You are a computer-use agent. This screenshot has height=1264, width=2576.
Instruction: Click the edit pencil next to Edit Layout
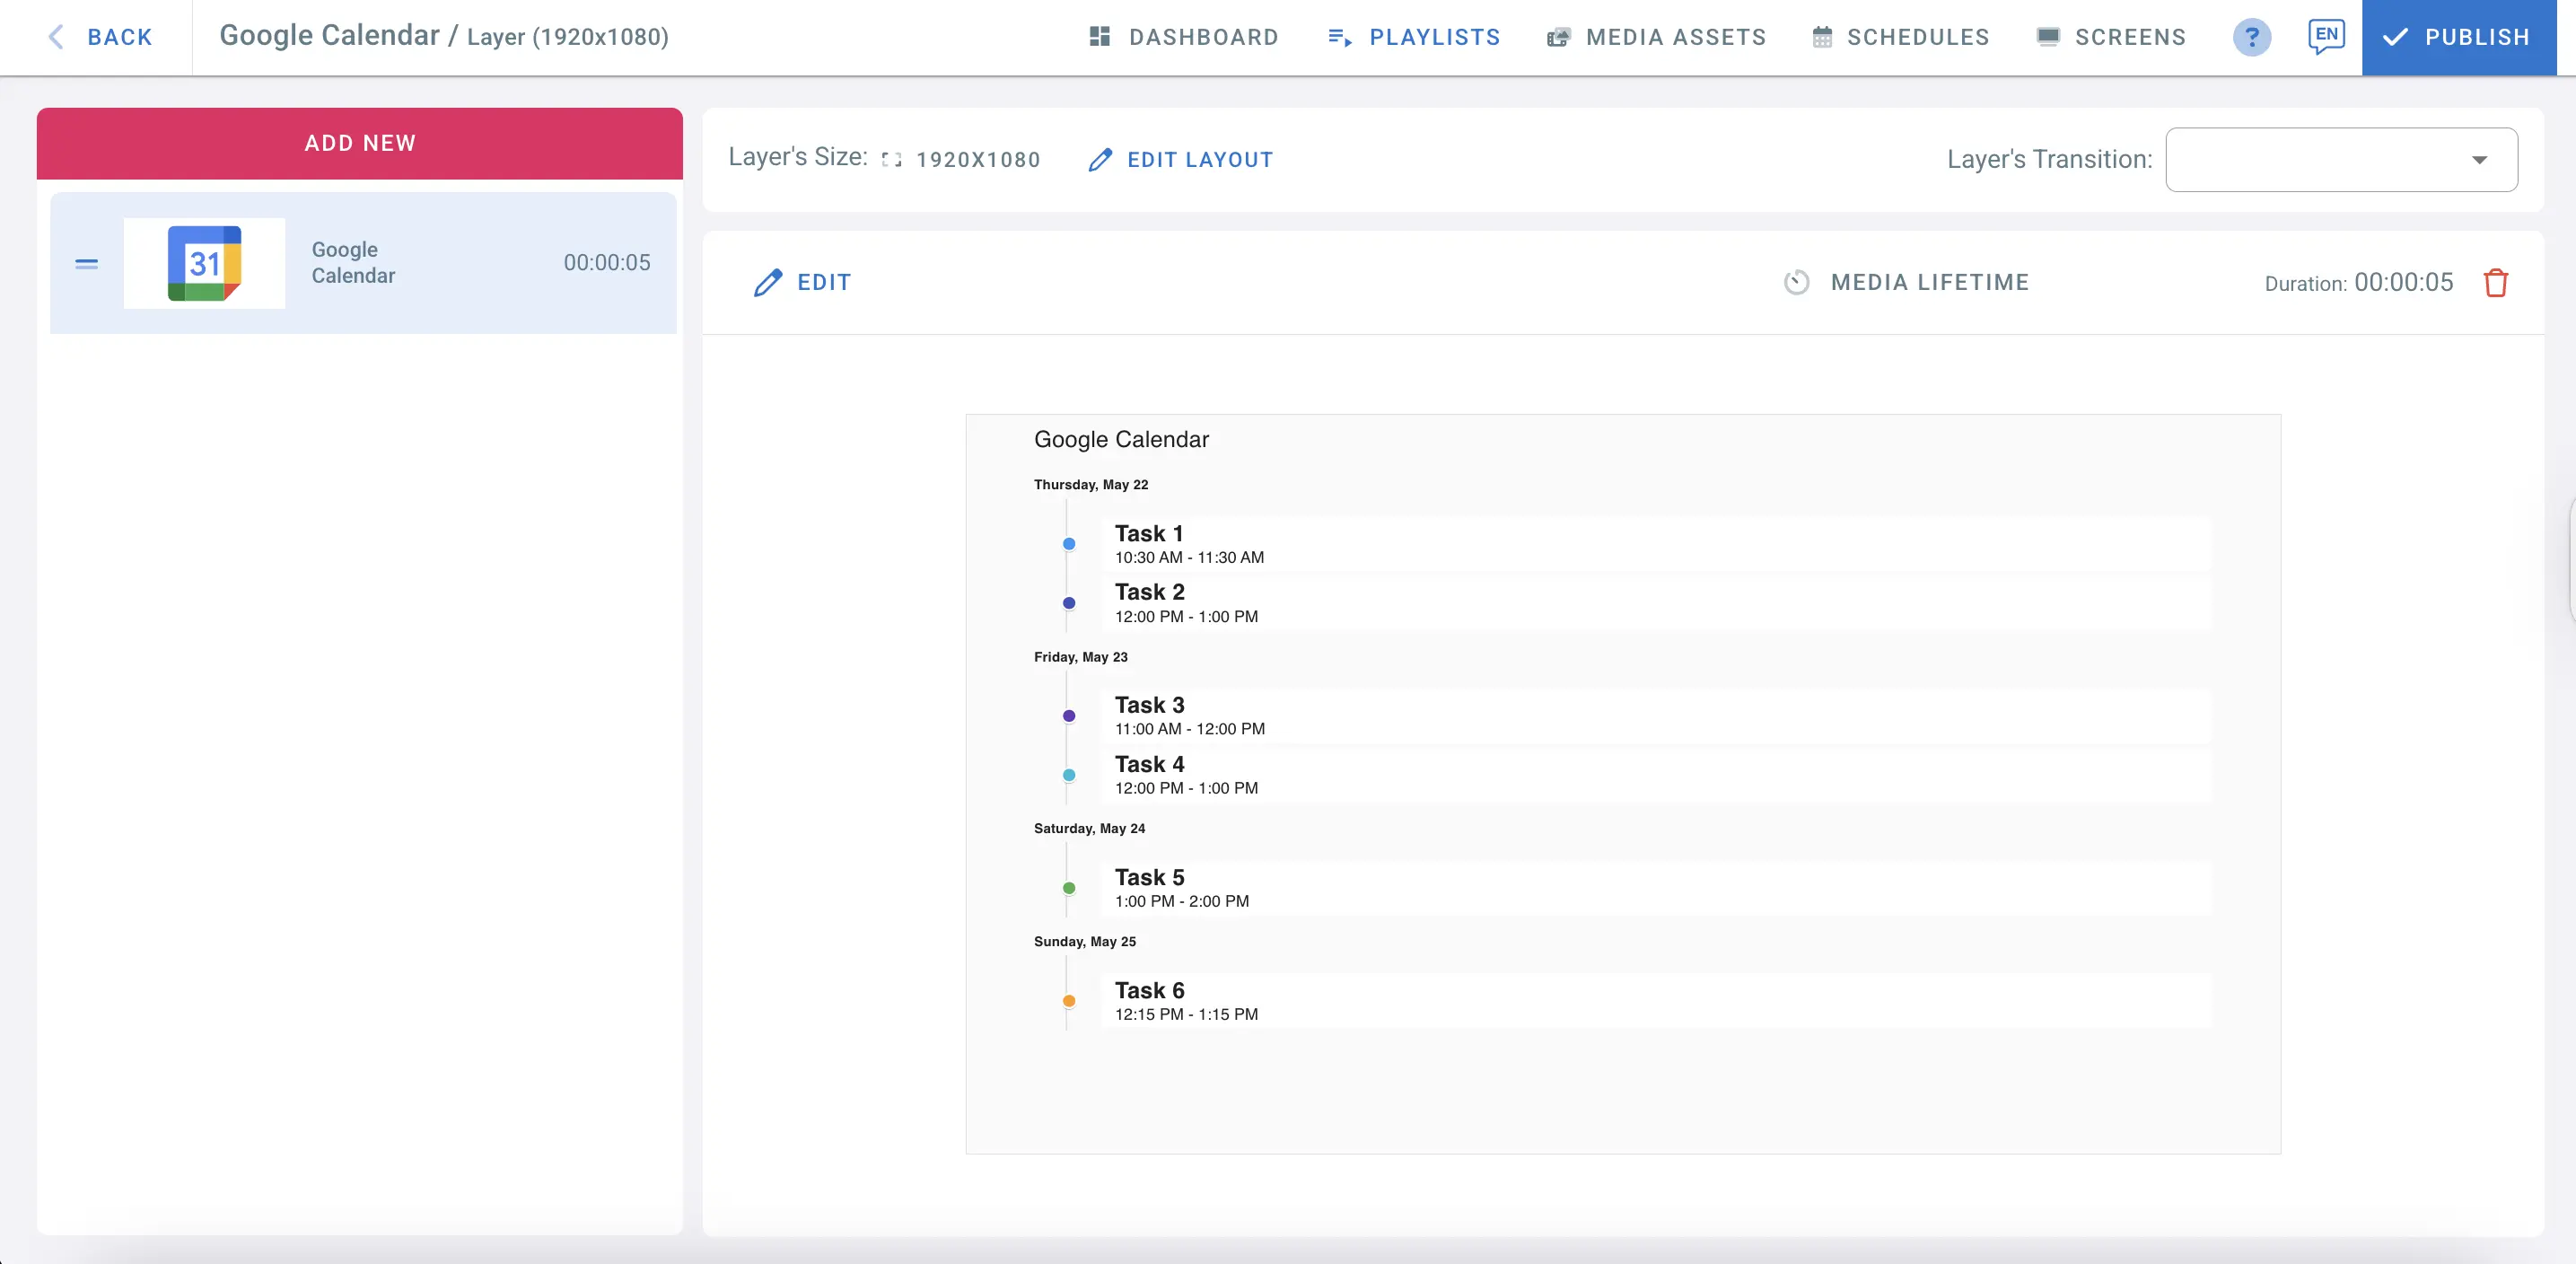1101,160
